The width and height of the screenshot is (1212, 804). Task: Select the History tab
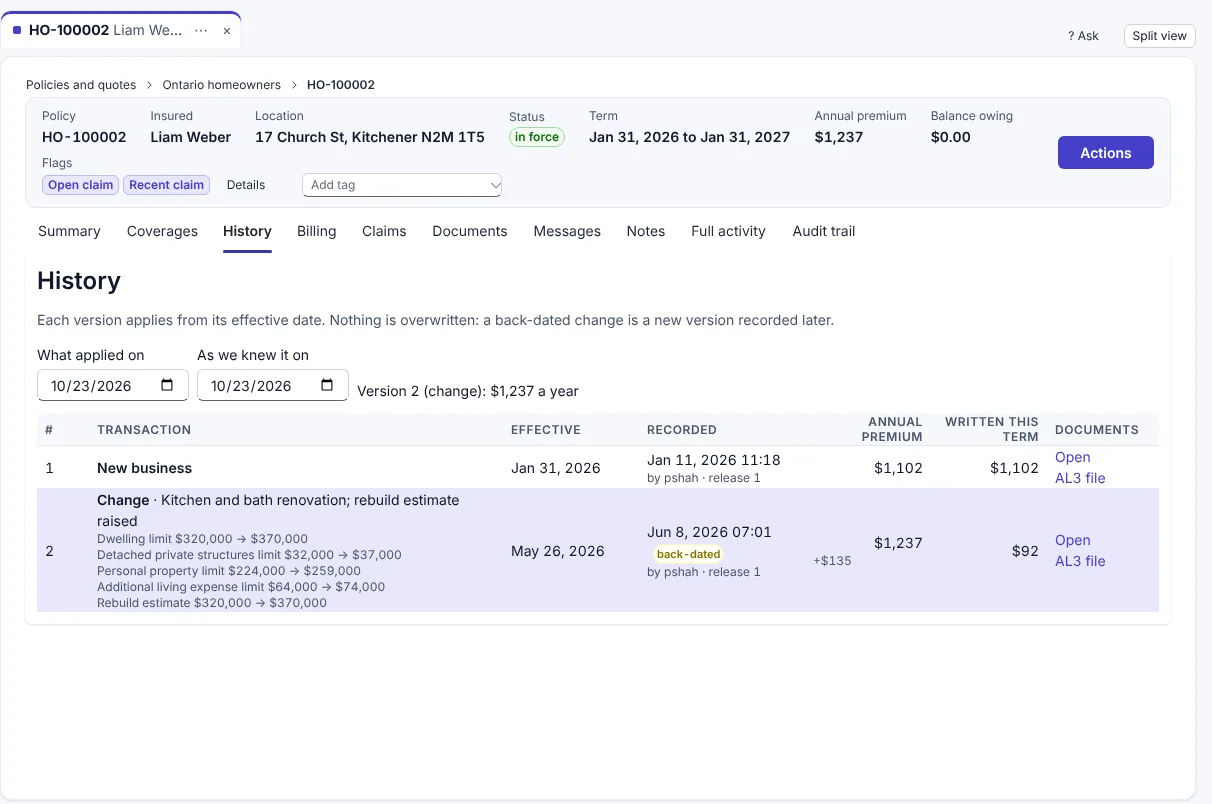coord(247,231)
